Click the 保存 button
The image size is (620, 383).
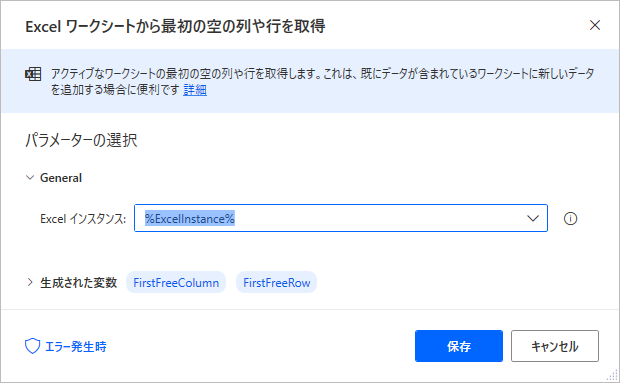coord(459,346)
